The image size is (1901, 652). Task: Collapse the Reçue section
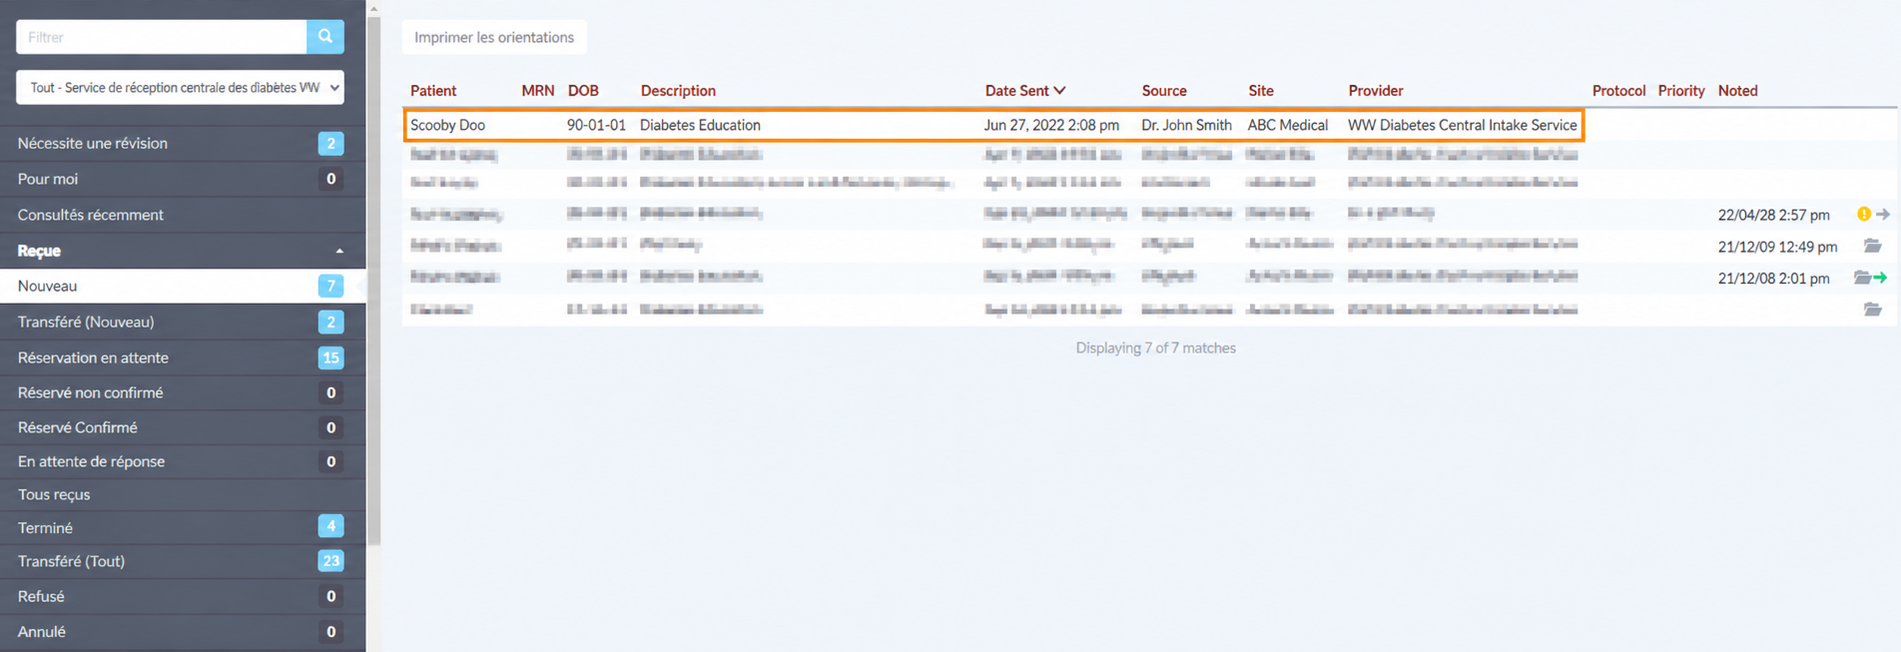pyautogui.click(x=339, y=251)
